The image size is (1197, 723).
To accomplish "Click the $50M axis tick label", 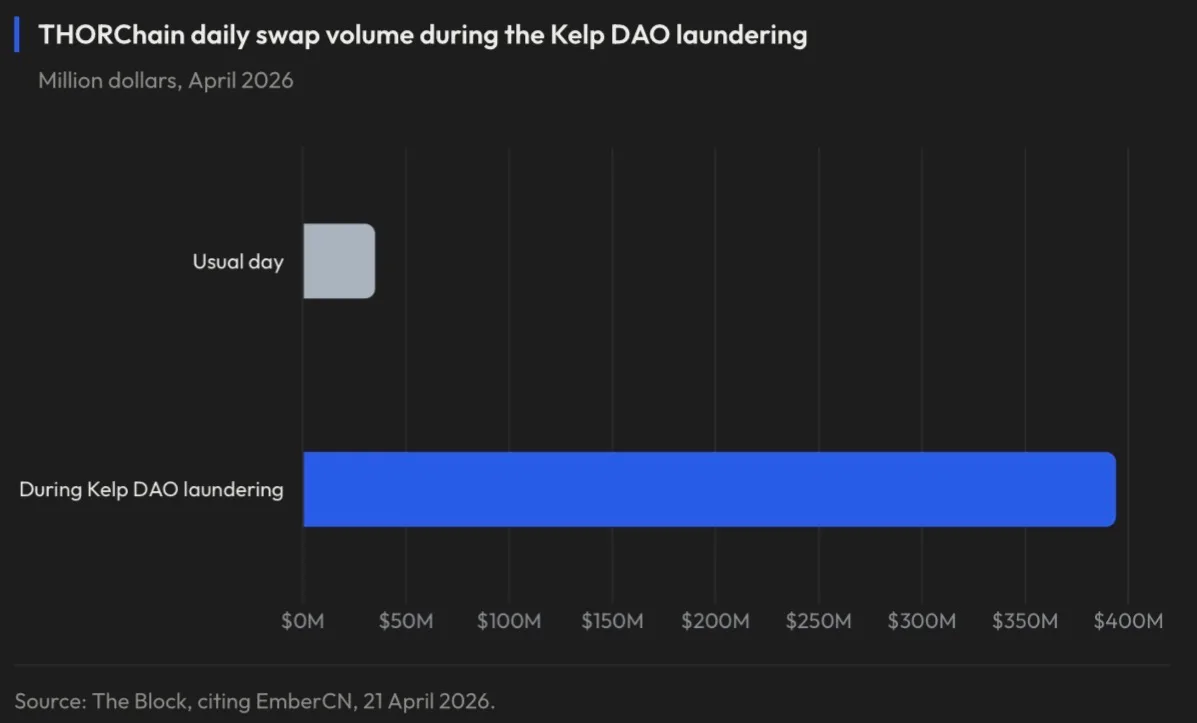I will [406, 621].
